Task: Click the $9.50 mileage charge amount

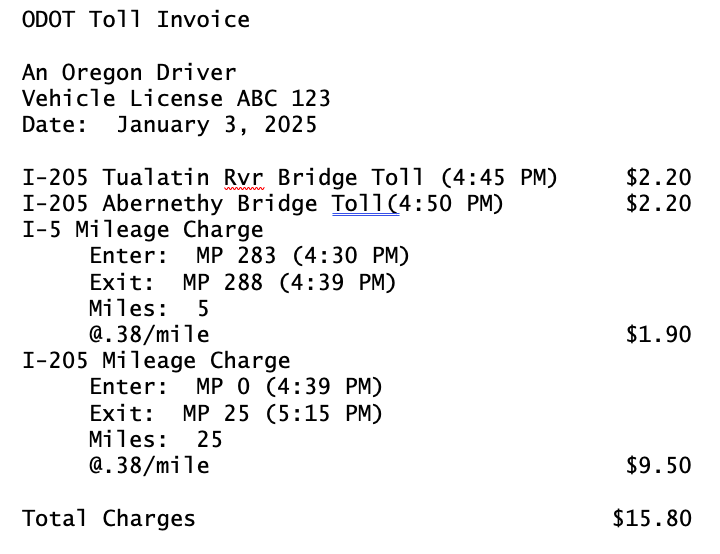Action: [658, 464]
